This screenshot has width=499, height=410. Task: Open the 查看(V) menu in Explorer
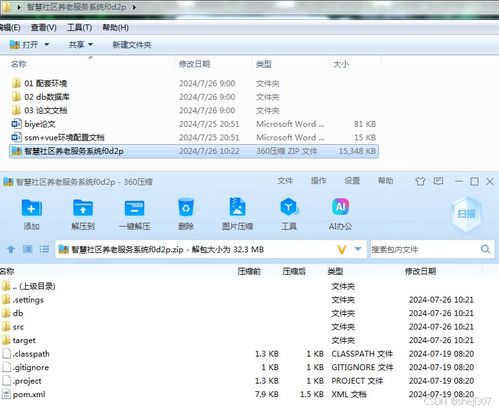click(44, 28)
